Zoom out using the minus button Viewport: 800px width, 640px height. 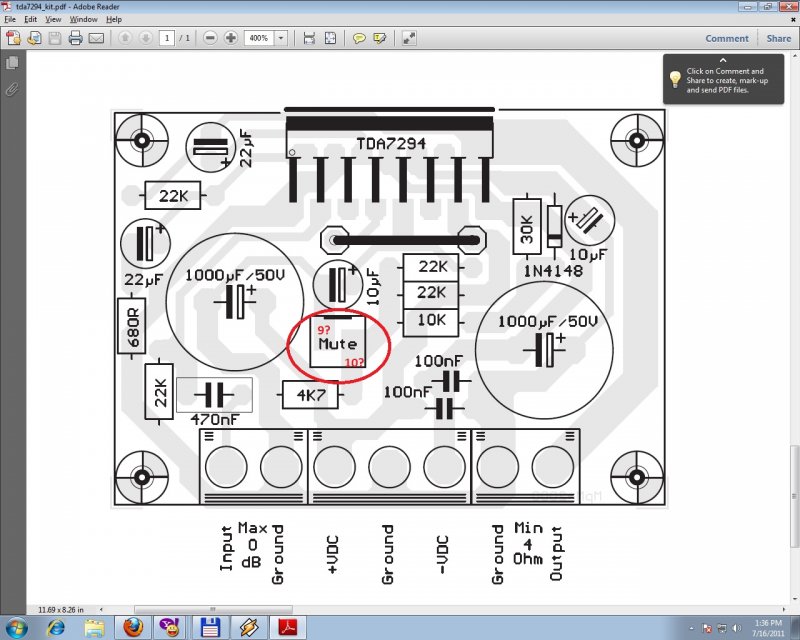[x=210, y=38]
